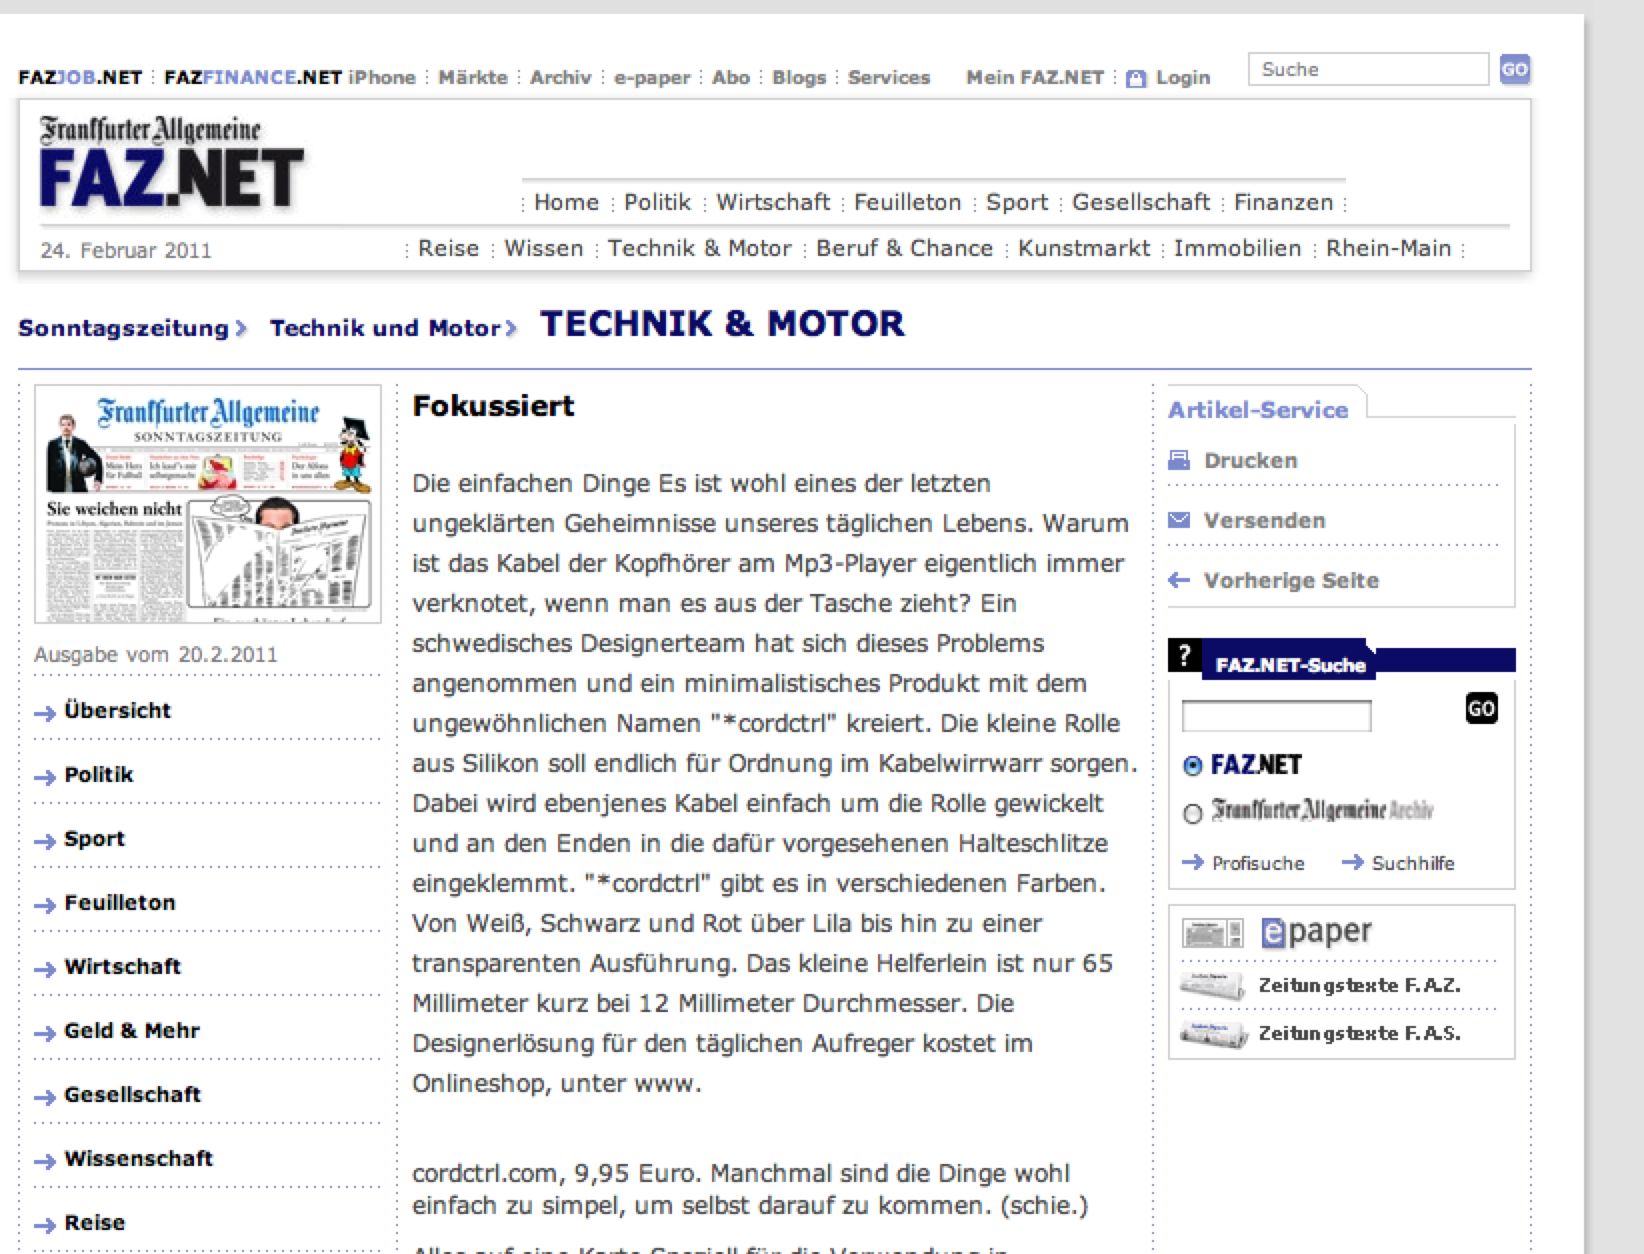Click the Technik und Motor breadcrumb
Screen dimensions: 1644x1254
385,328
